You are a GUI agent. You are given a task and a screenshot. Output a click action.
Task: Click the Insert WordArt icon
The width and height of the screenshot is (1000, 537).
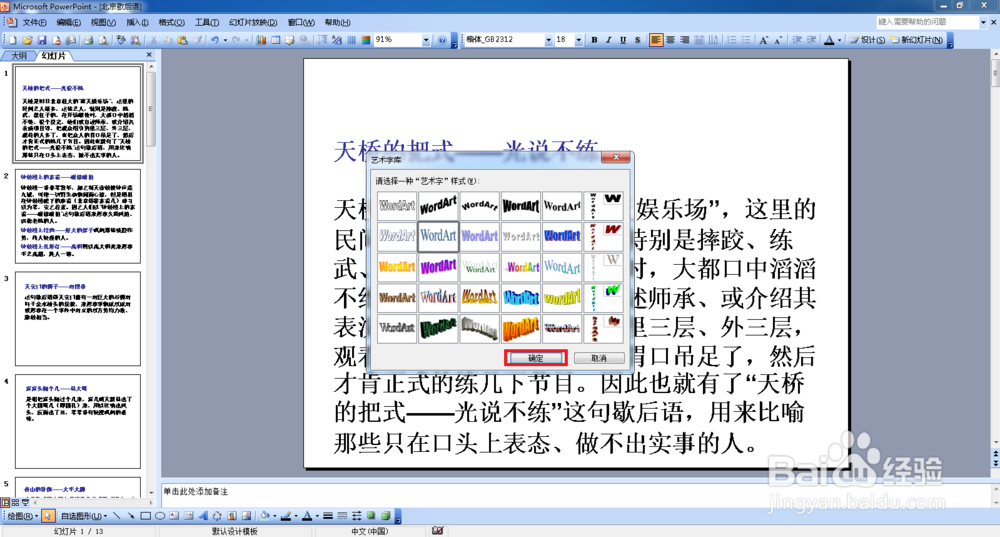(x=203, y=516)
